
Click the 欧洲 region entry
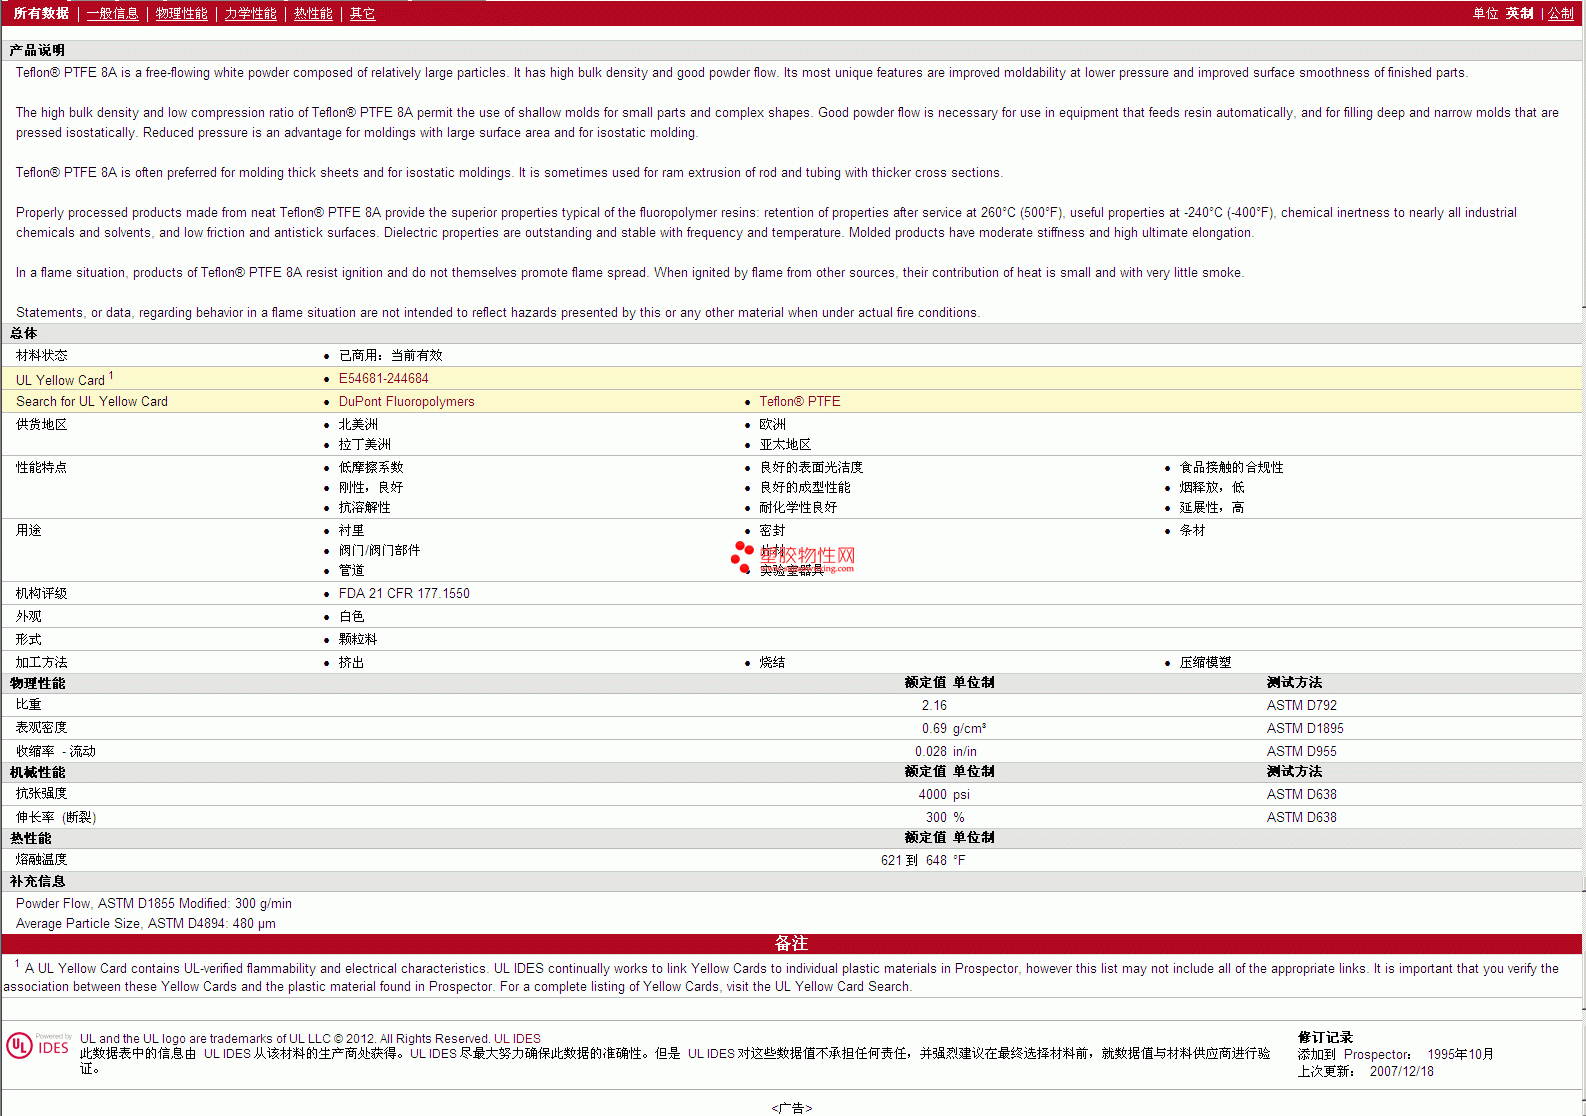pyautogui.click(x=773, y=425)
